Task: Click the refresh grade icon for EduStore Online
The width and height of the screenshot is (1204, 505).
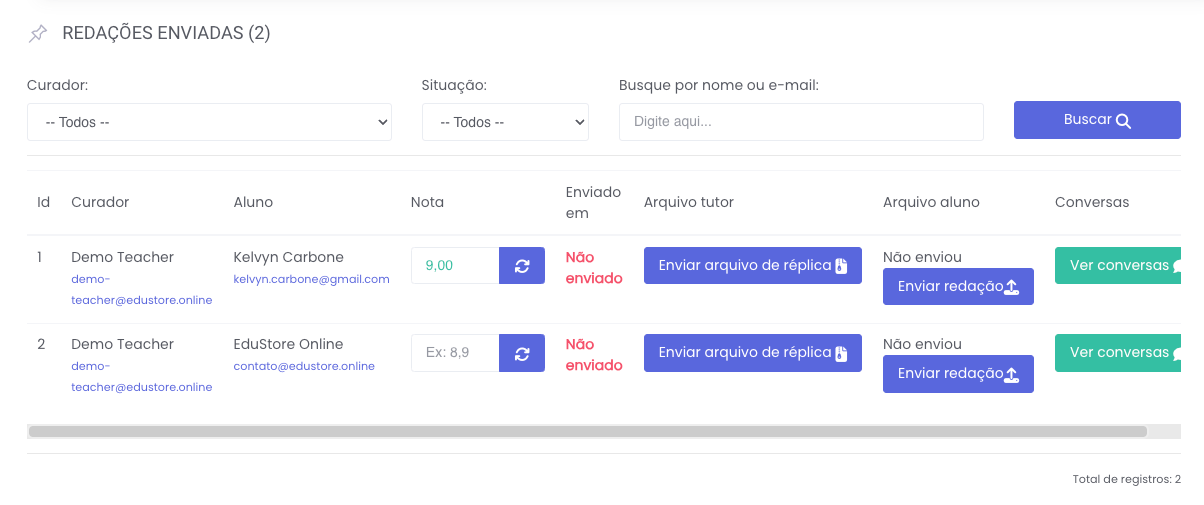Action: (522, 353)
